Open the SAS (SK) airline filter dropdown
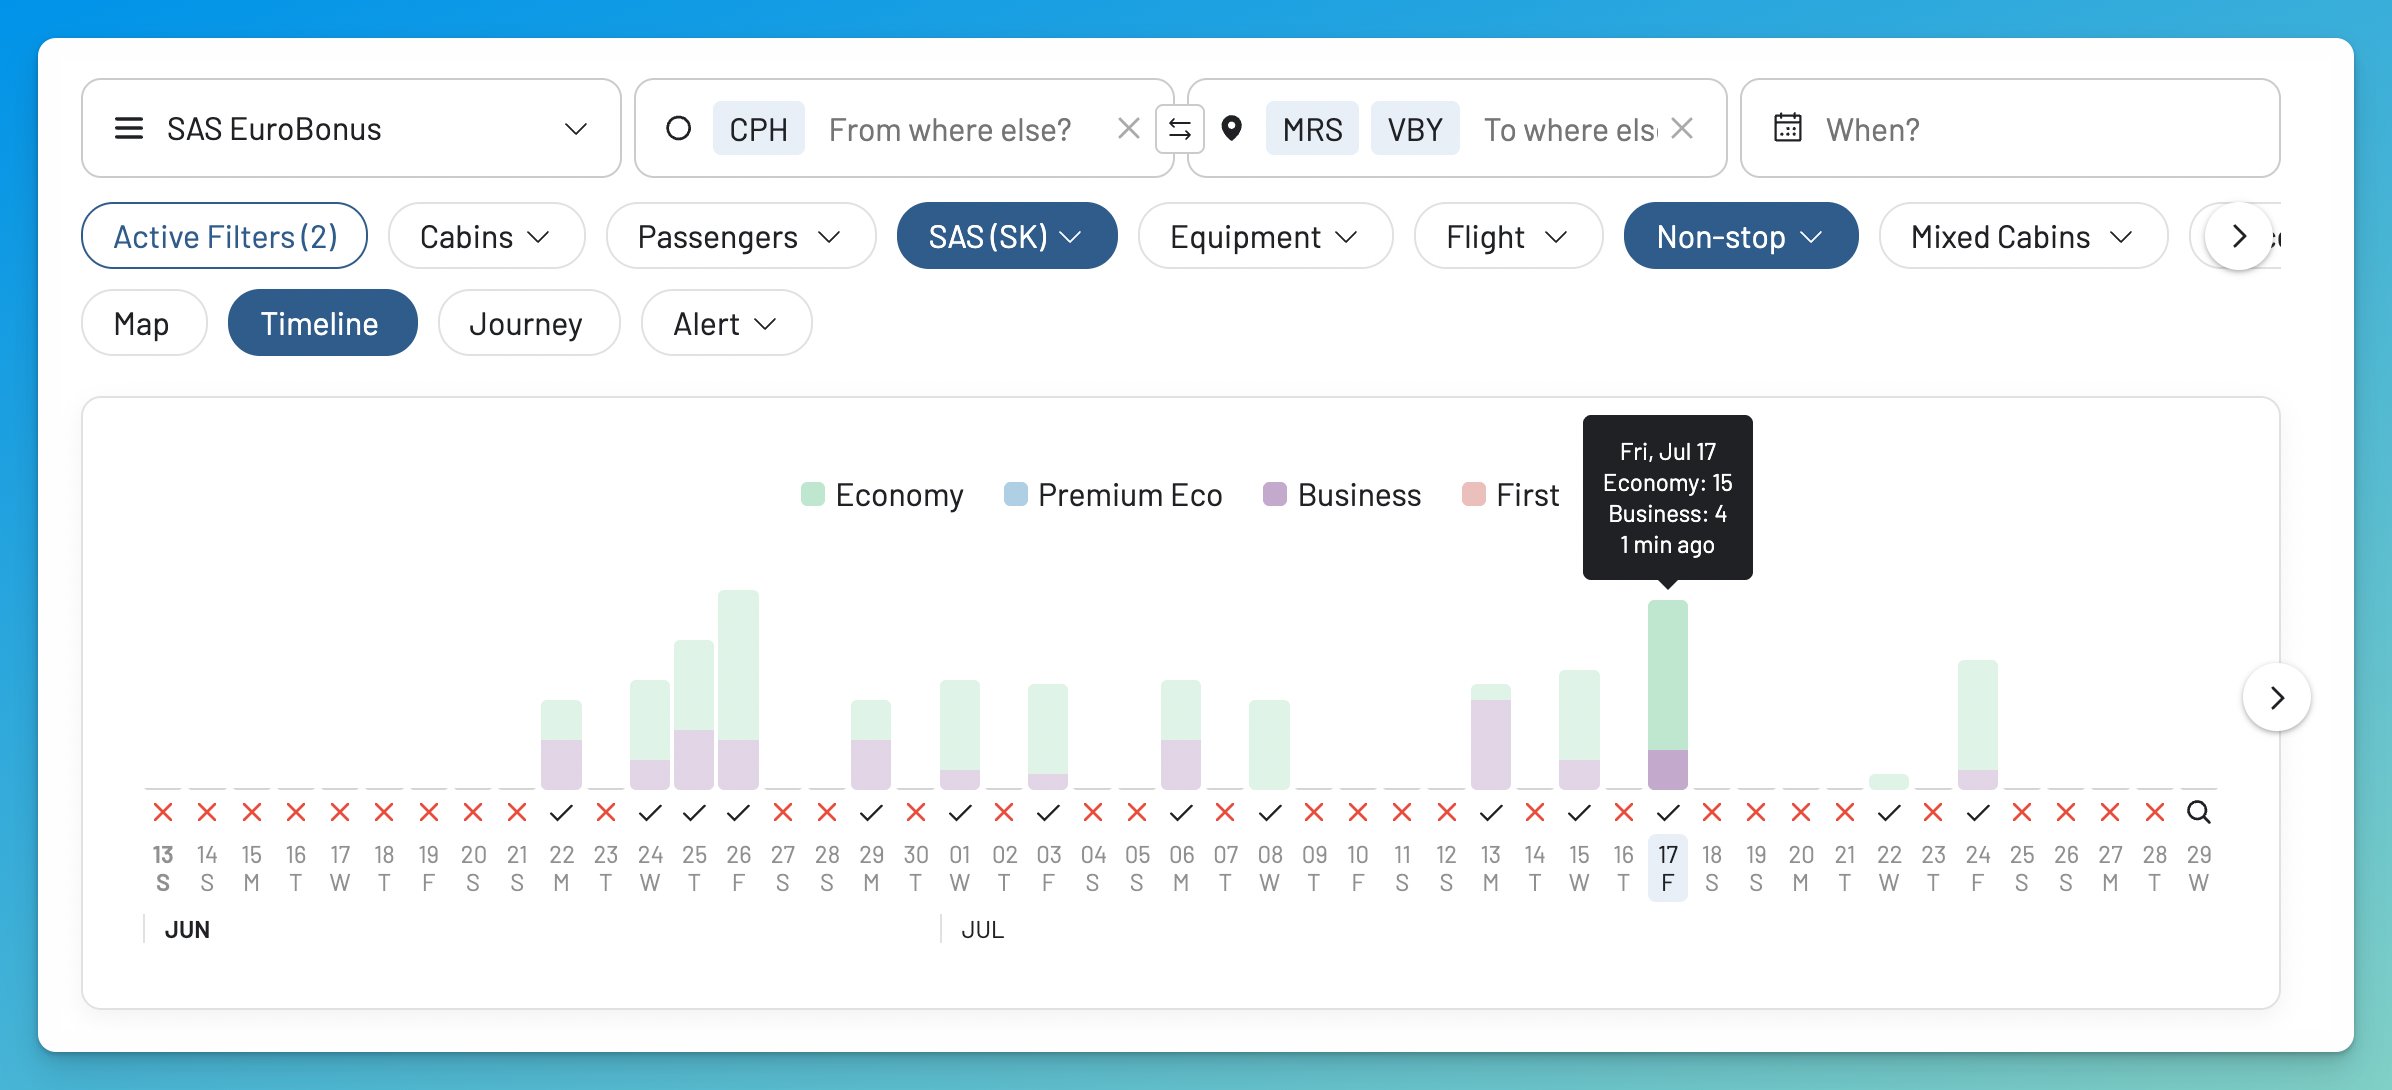 coord(1007,236)
